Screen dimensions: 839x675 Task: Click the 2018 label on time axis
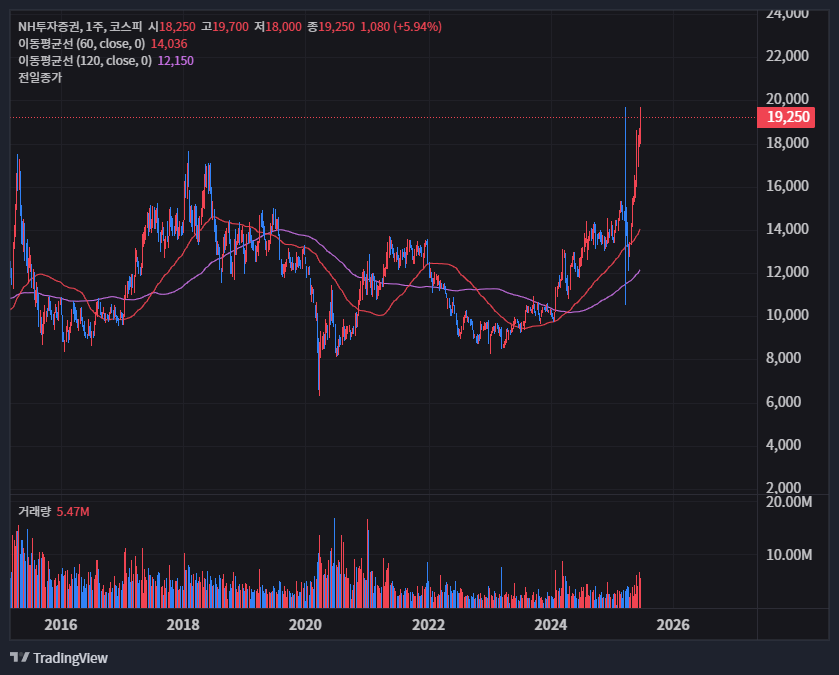tap(183, 625)
